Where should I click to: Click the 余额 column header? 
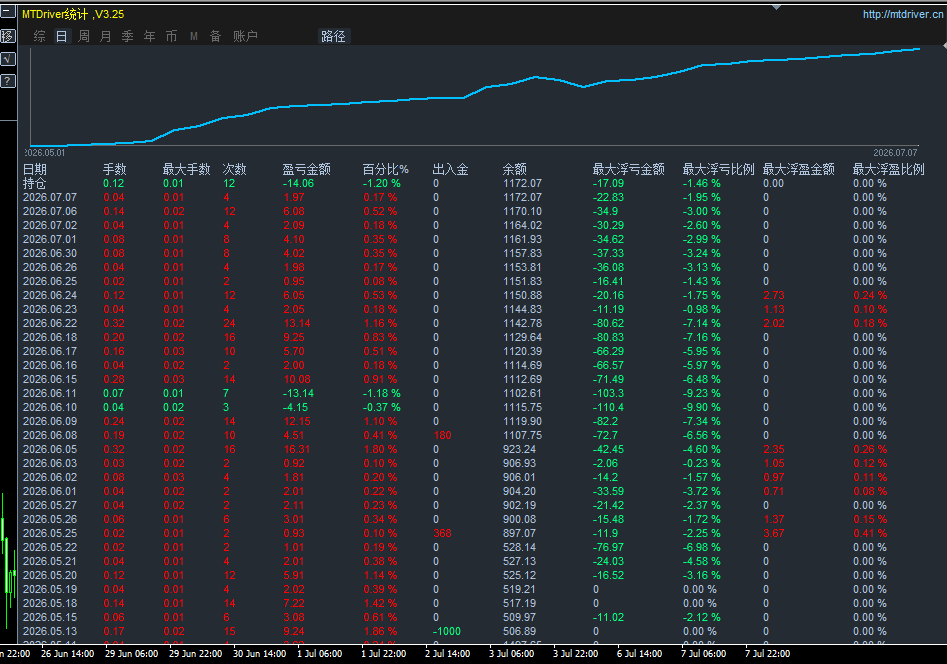coord(515,169)
